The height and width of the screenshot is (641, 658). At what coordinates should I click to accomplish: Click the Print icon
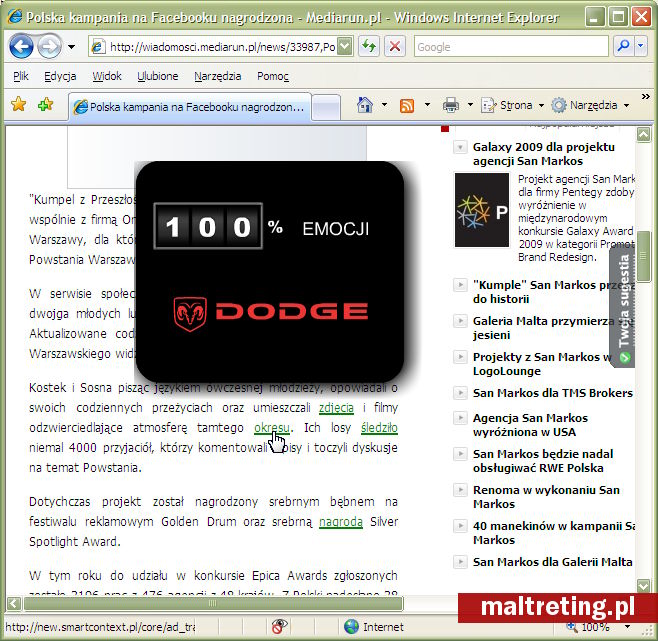tap(451, 105)
